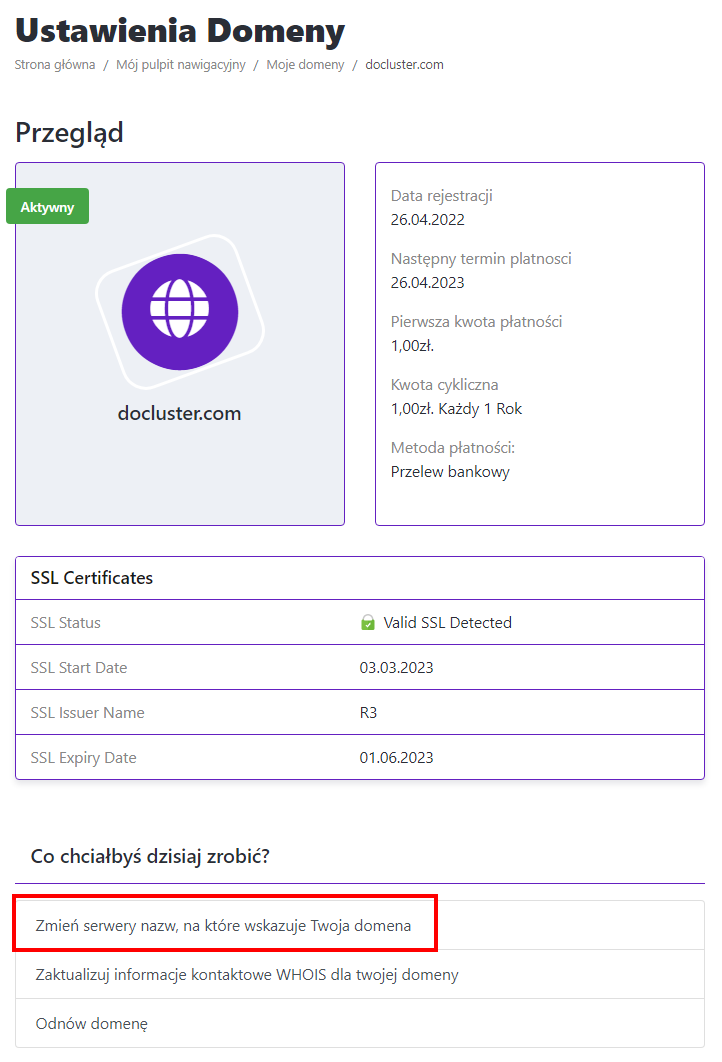This screenshot has width=722, height=1062.
Task: Click the SSL Certificates table header
Action: pyautogui.click(x=92, y=578)
